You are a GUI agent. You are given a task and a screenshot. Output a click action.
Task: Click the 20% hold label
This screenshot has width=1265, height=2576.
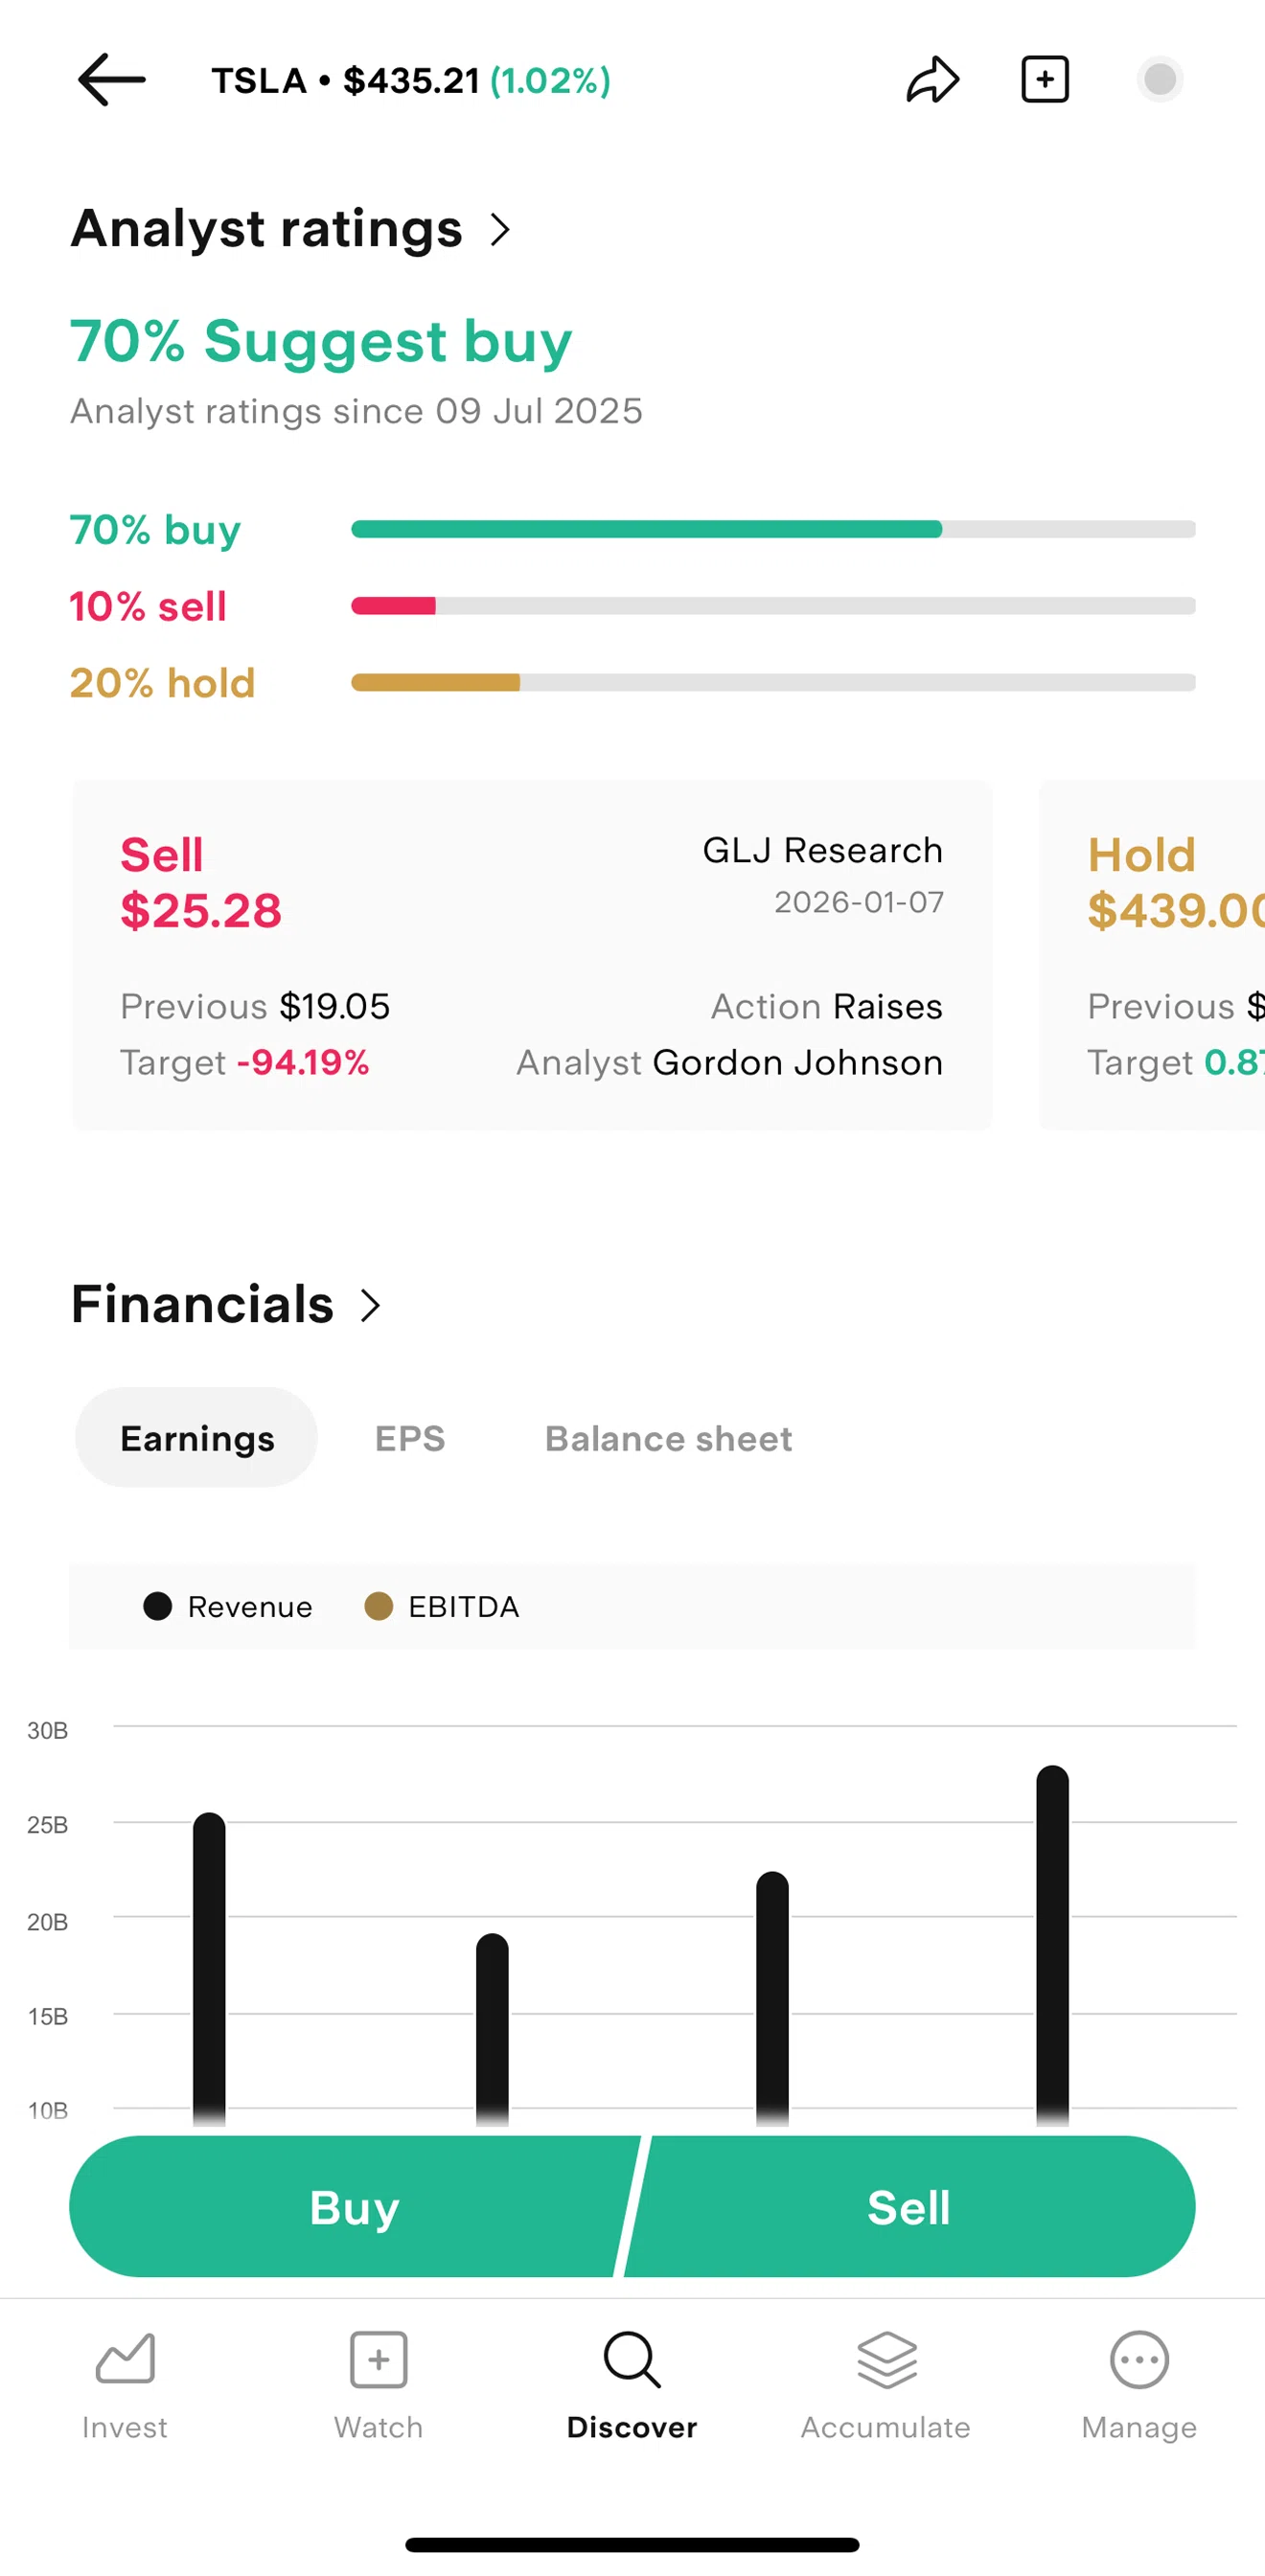pos(162,683)
